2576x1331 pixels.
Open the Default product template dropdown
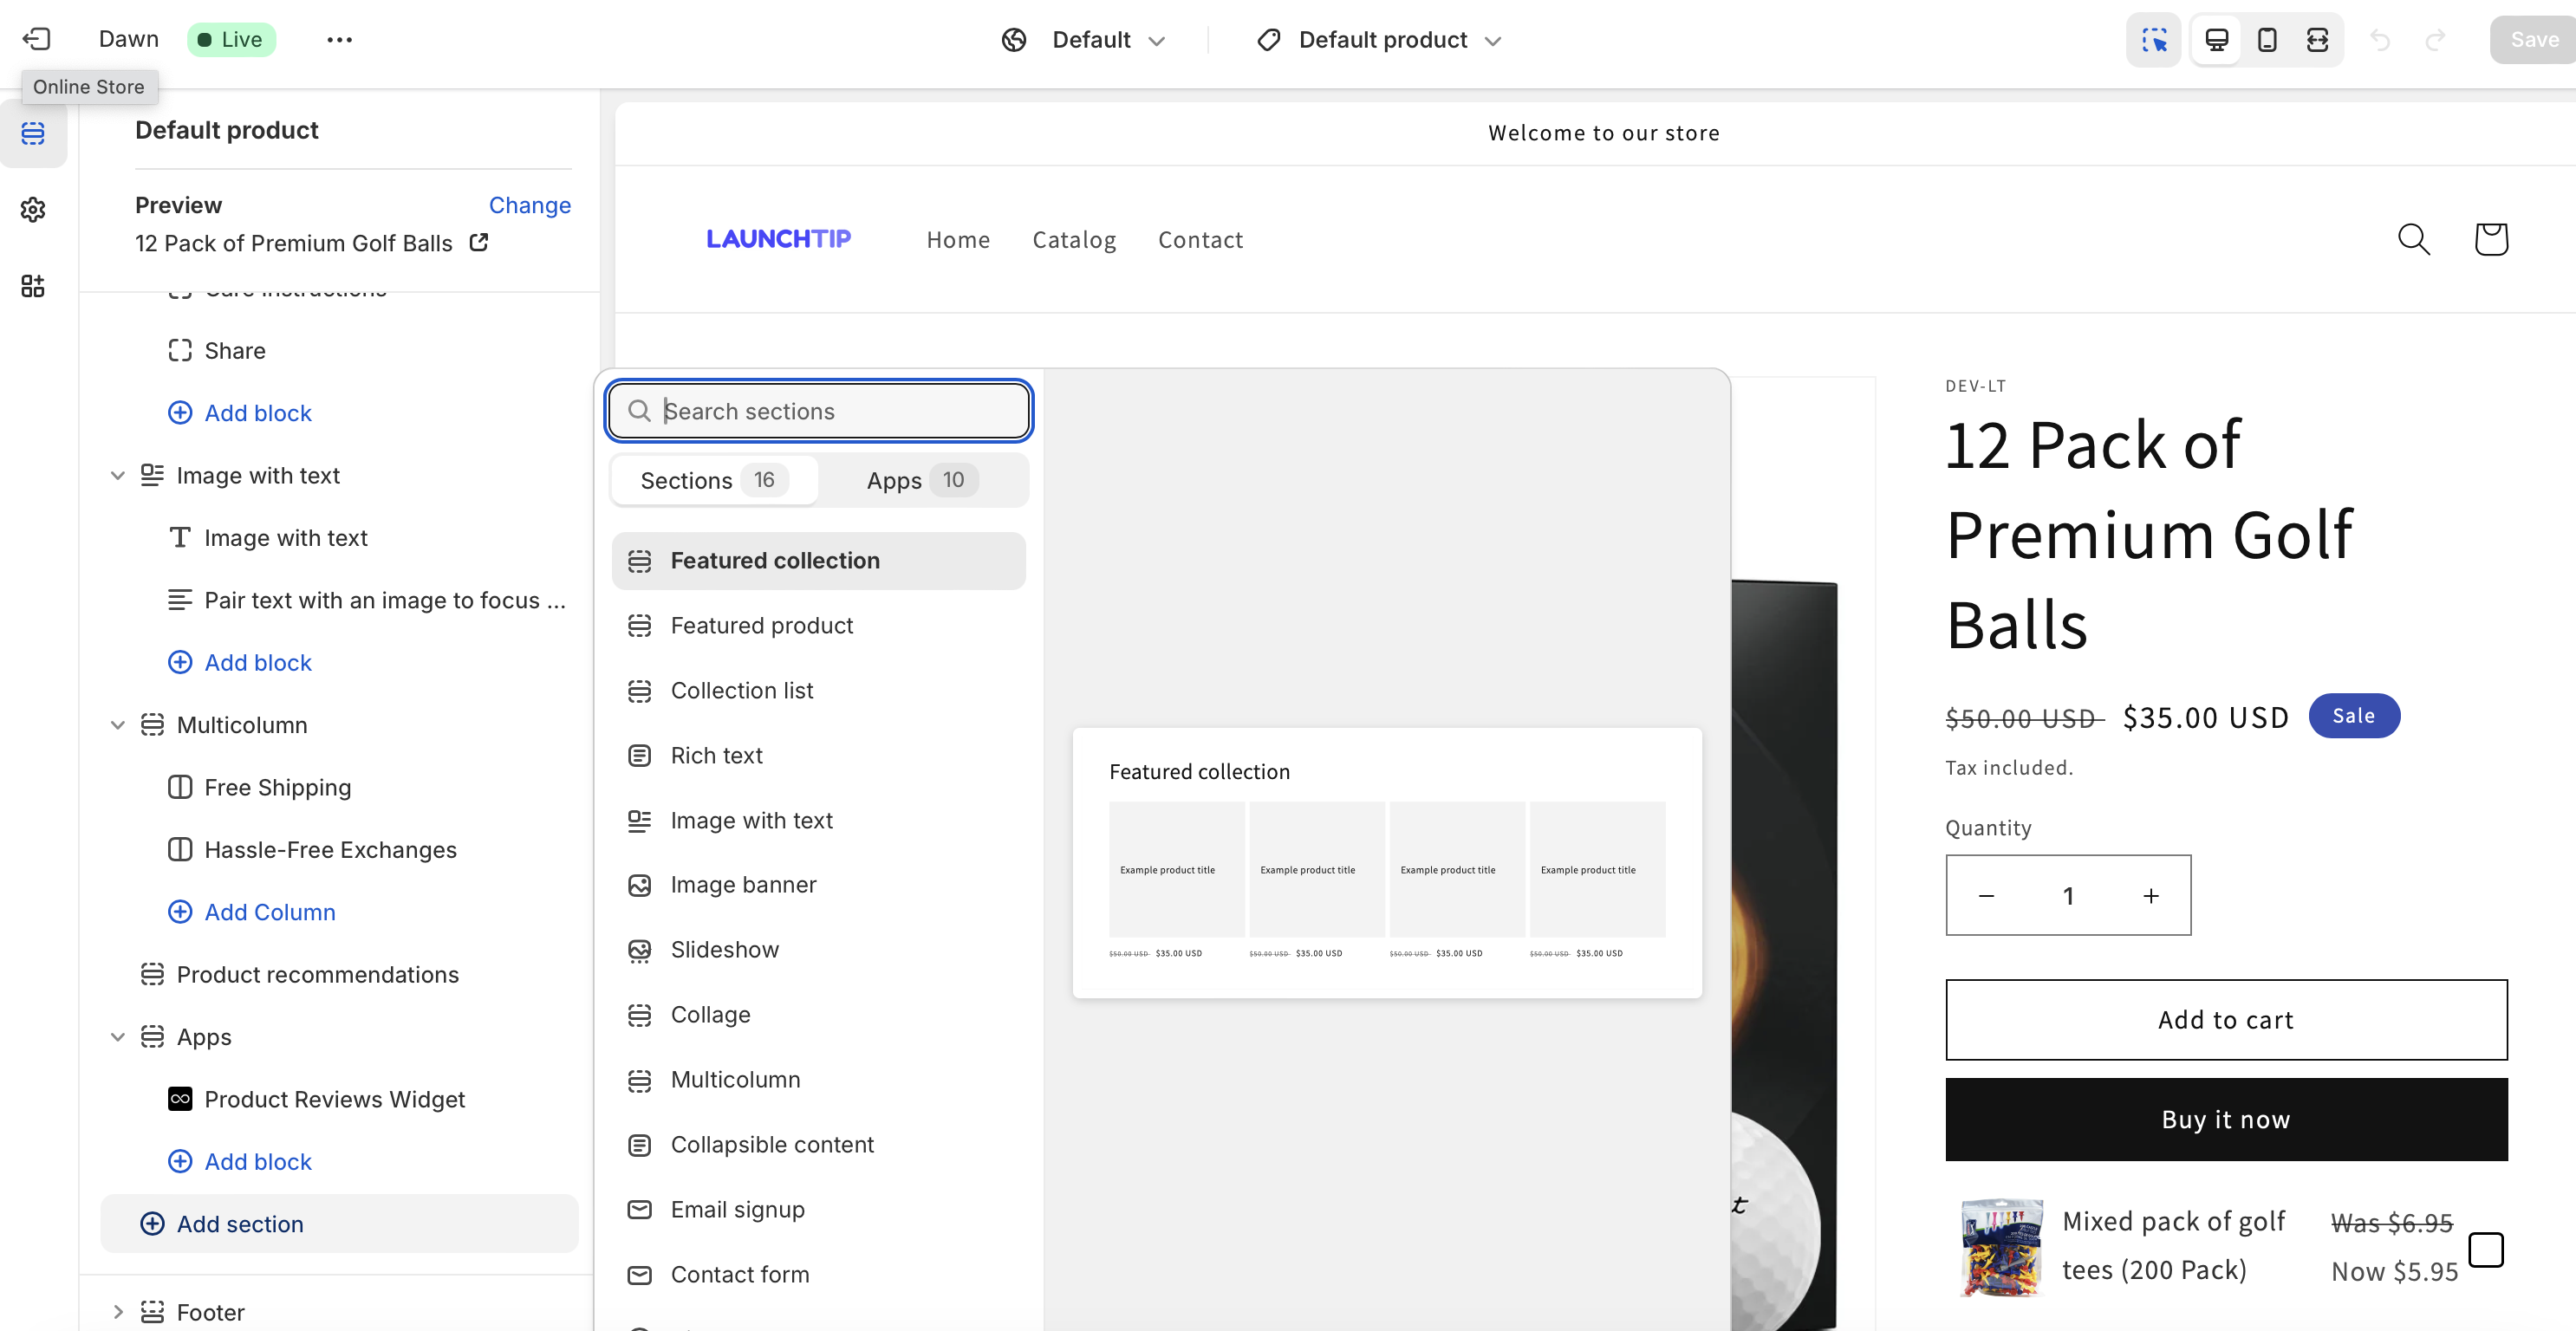pos(1380,39)
